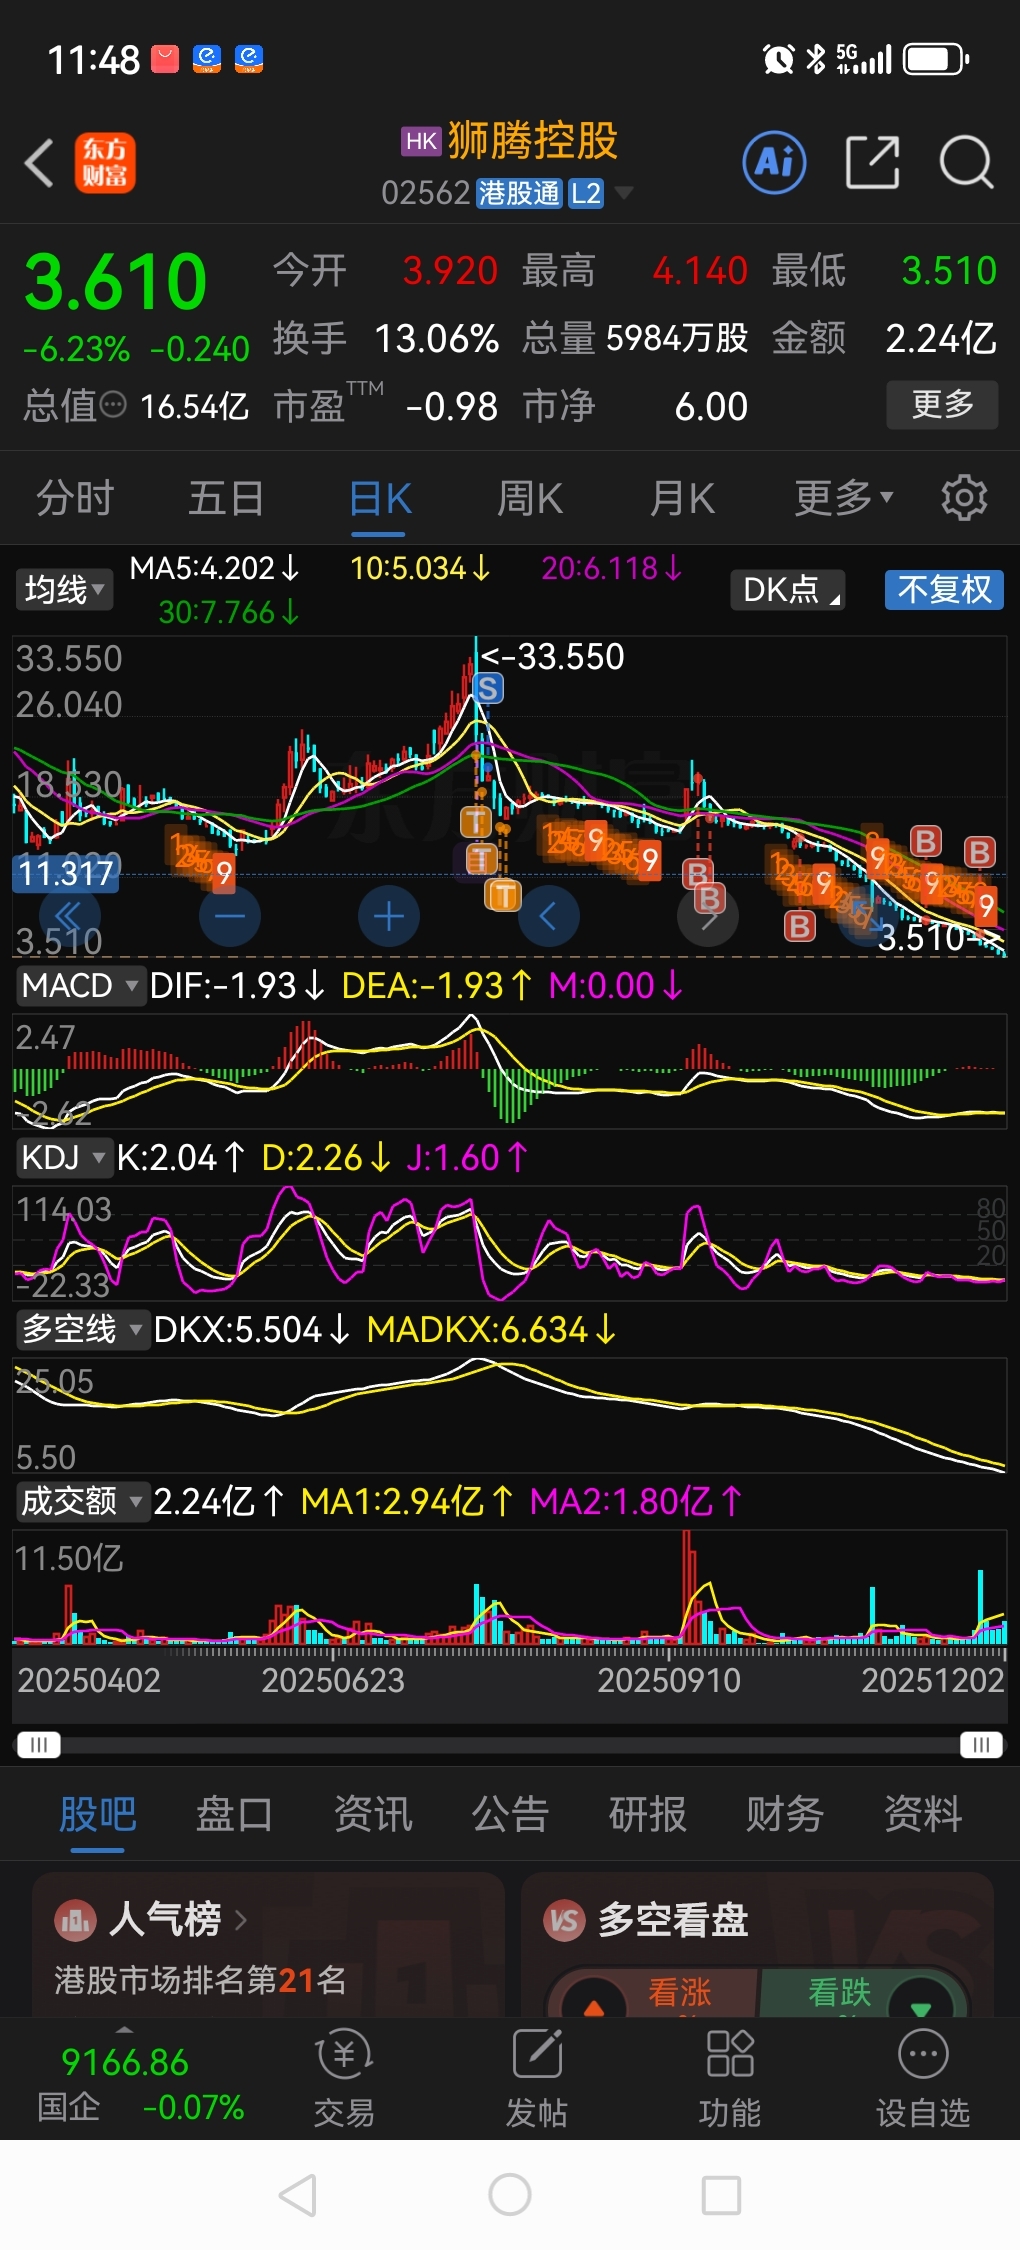Open the 均线 indicator dropdown

coord(64,590)
